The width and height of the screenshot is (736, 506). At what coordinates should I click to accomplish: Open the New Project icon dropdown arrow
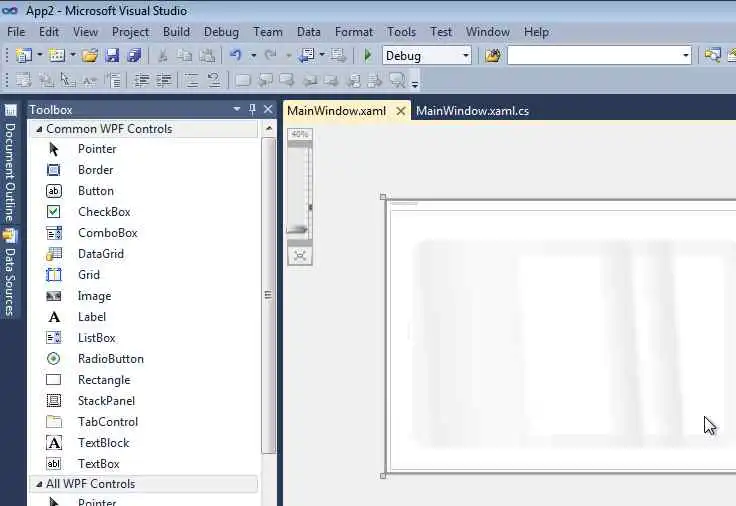[x=39, y=55]
